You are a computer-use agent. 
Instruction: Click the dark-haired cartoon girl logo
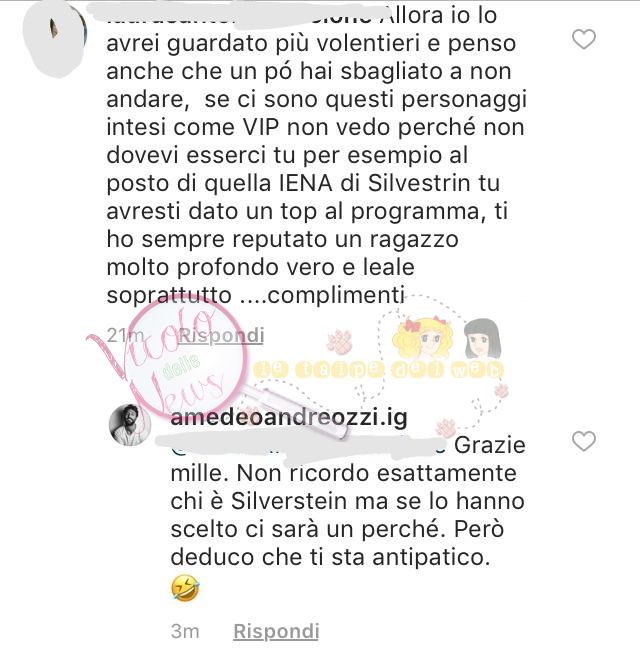482,339
